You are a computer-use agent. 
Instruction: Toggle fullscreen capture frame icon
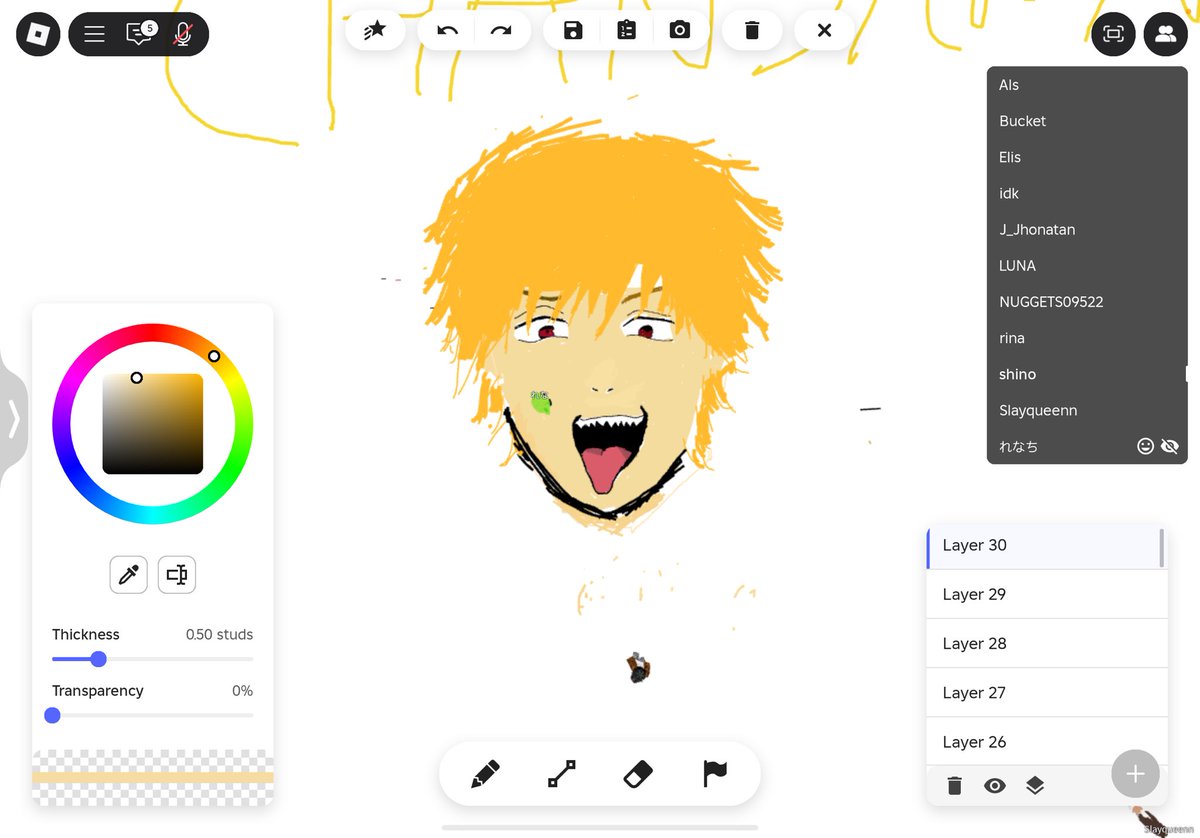pyautogui.click(x=1113, y=34)
